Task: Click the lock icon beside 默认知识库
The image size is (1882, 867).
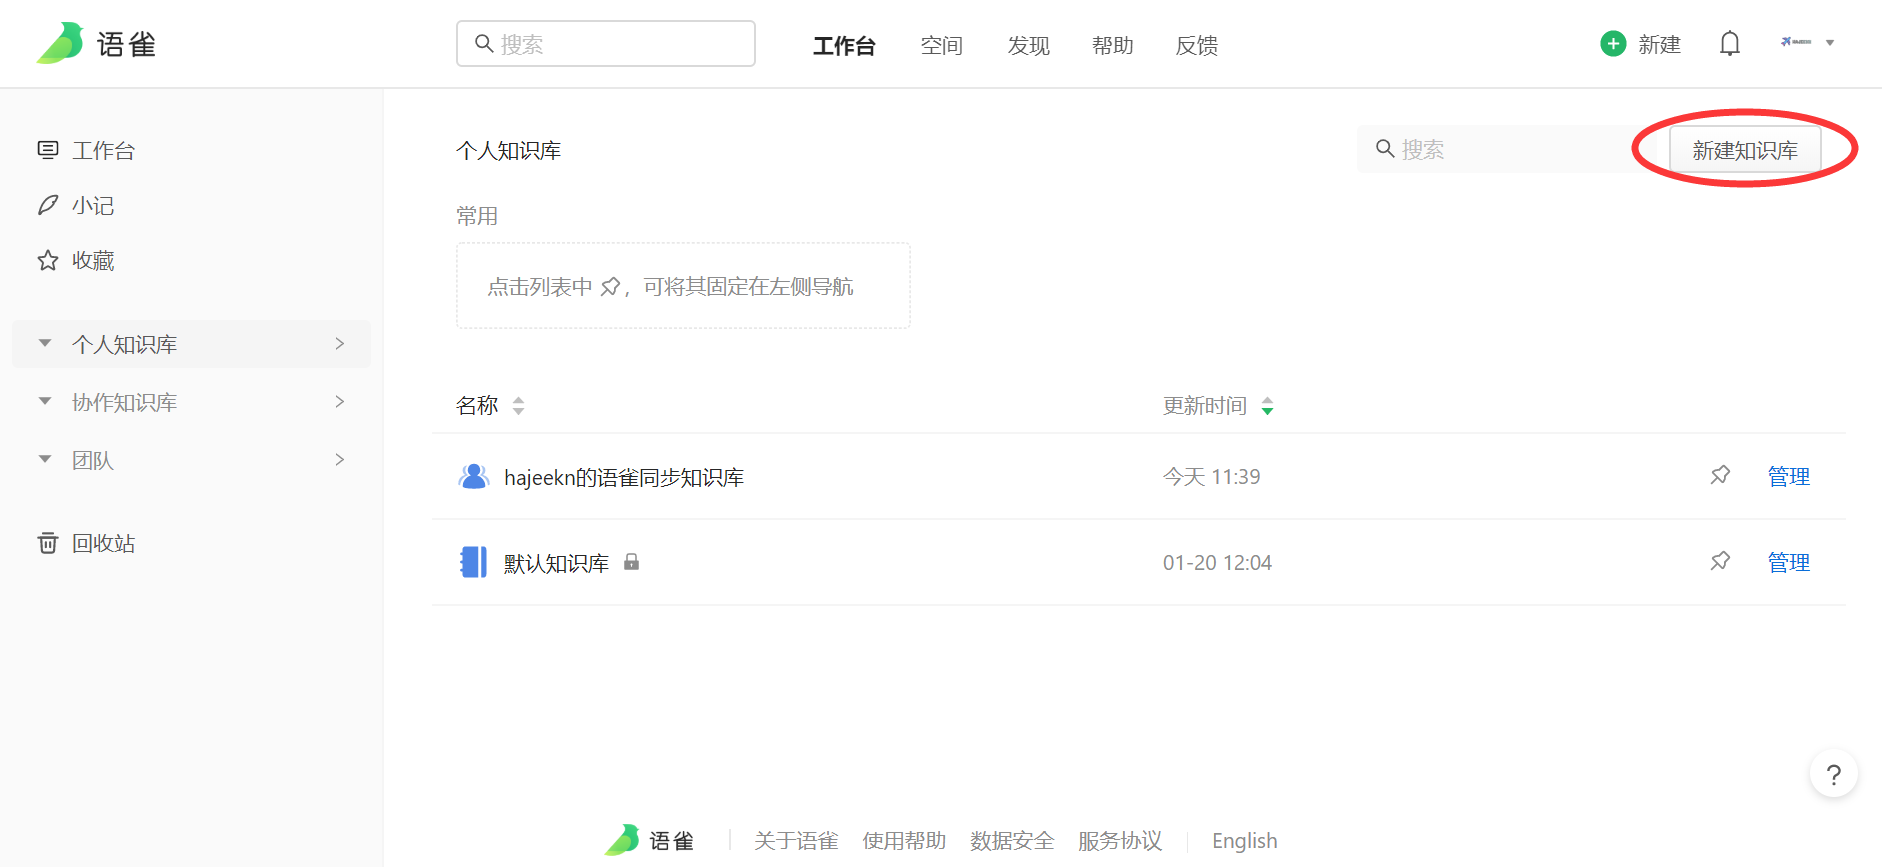Action: click(x=631, y=562)
